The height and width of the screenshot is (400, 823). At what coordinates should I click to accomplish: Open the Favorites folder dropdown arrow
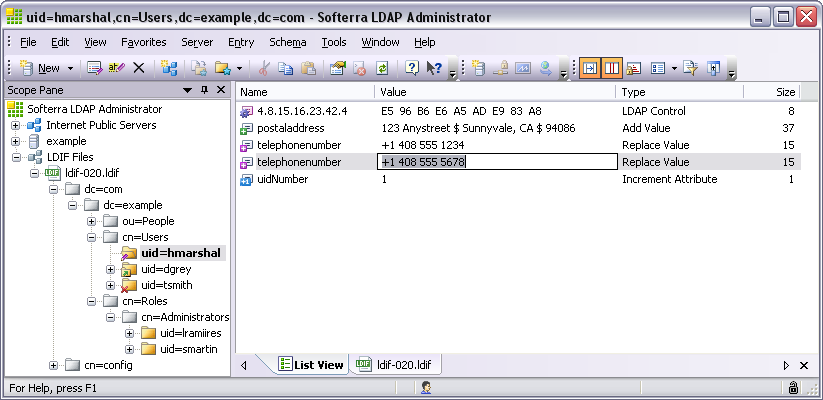[x=239, y=68]
